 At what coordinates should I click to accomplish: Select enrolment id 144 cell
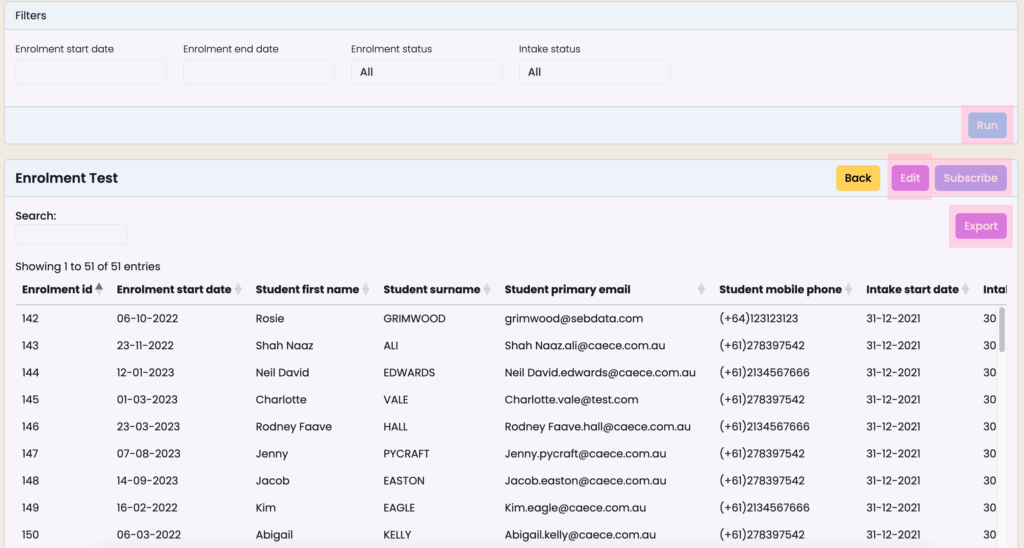(30, 372)
